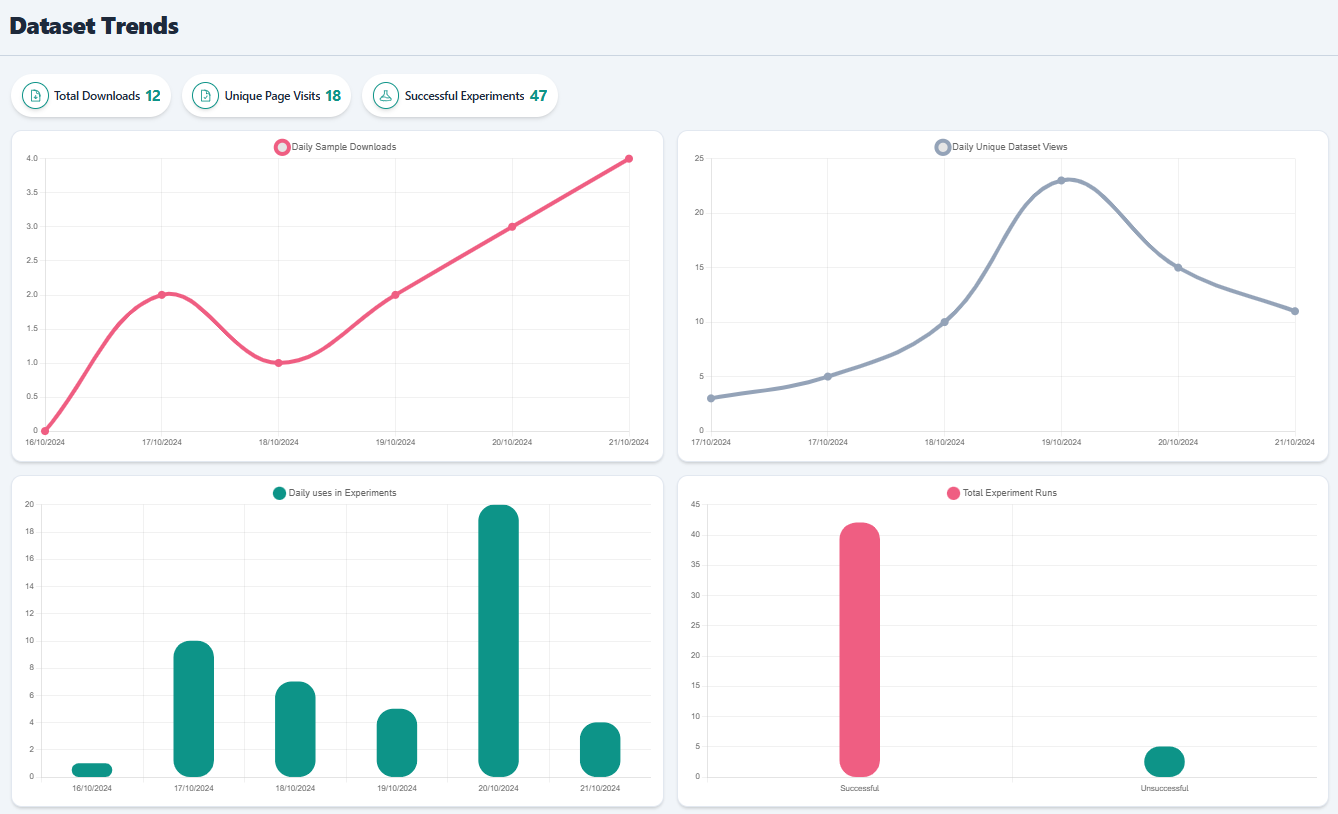The width and height of the screenshot is (1338, 814).
Task: Click the green legend dot above Daily uses chart
Action: (x=279, y=492)
